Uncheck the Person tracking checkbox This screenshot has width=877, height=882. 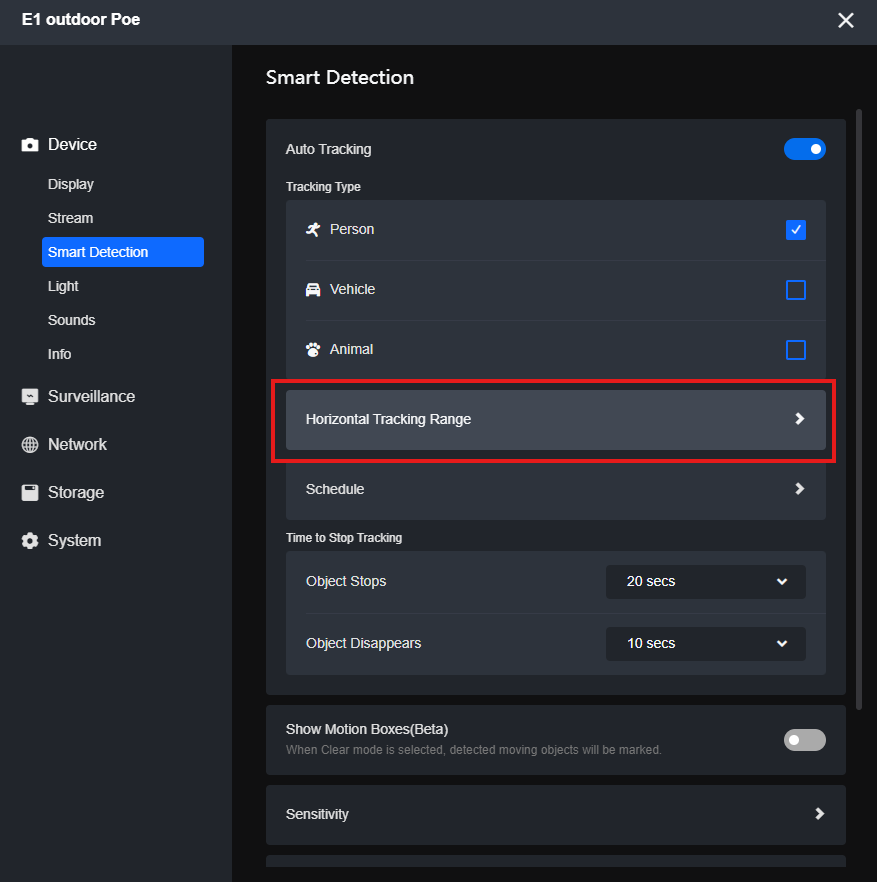click(795, 230)
